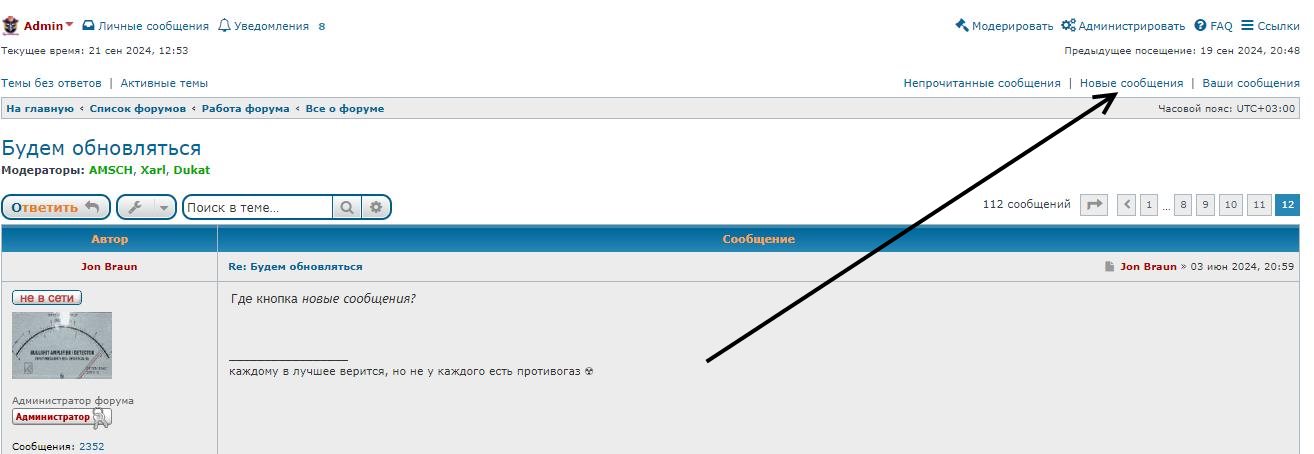Click the Ответить reply button

(x=56, y=207)
